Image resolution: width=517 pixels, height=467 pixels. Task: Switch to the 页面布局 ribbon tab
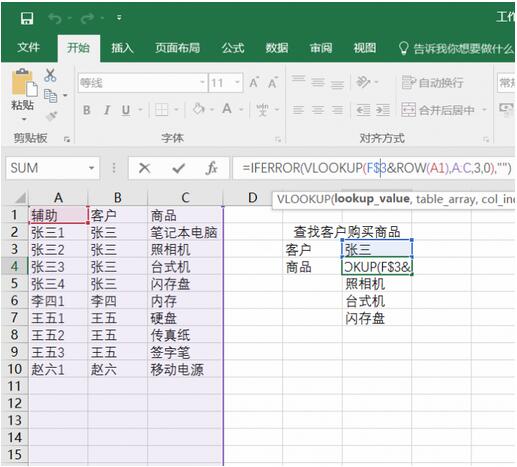[177, 48]
